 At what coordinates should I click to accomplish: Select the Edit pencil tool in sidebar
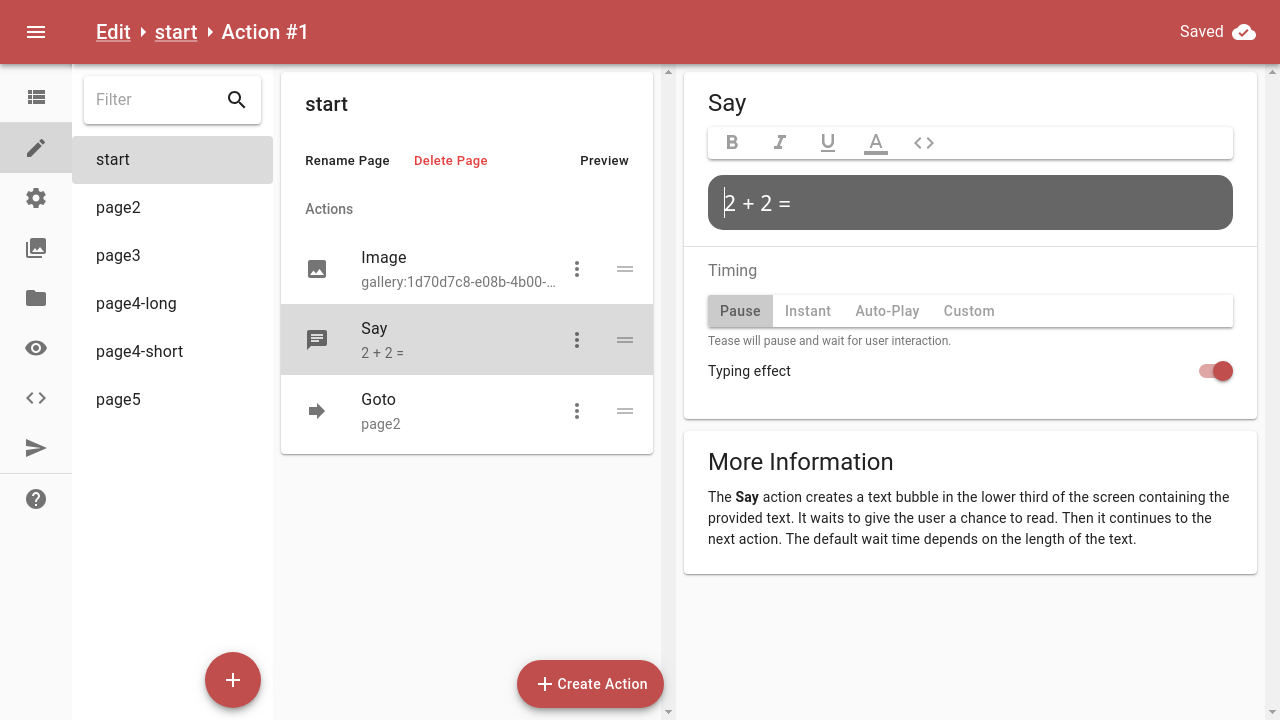point(35,147)
